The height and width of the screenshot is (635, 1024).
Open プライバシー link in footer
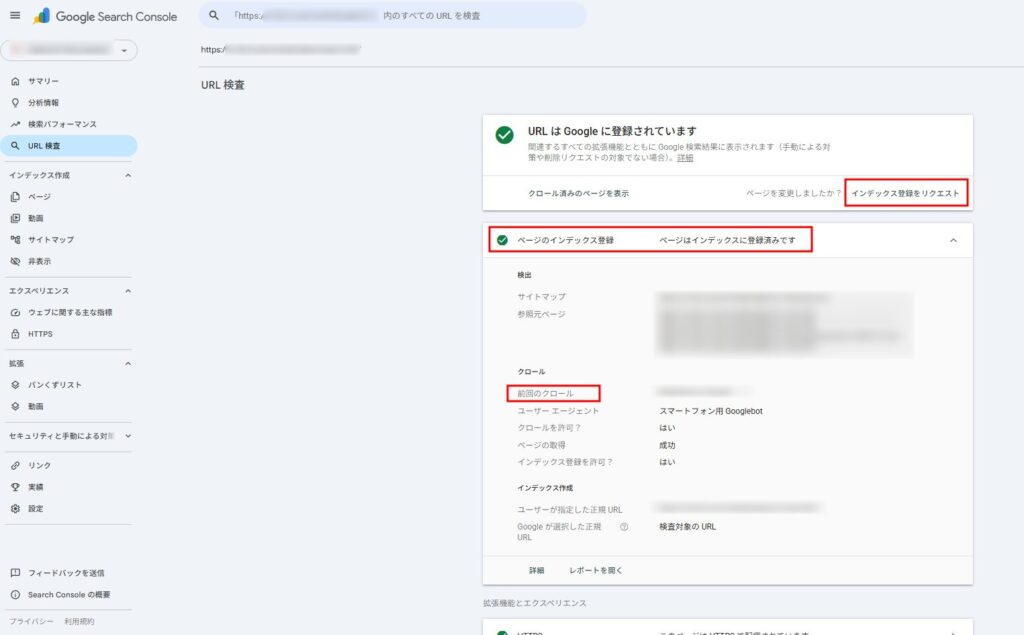pos(31,621)
